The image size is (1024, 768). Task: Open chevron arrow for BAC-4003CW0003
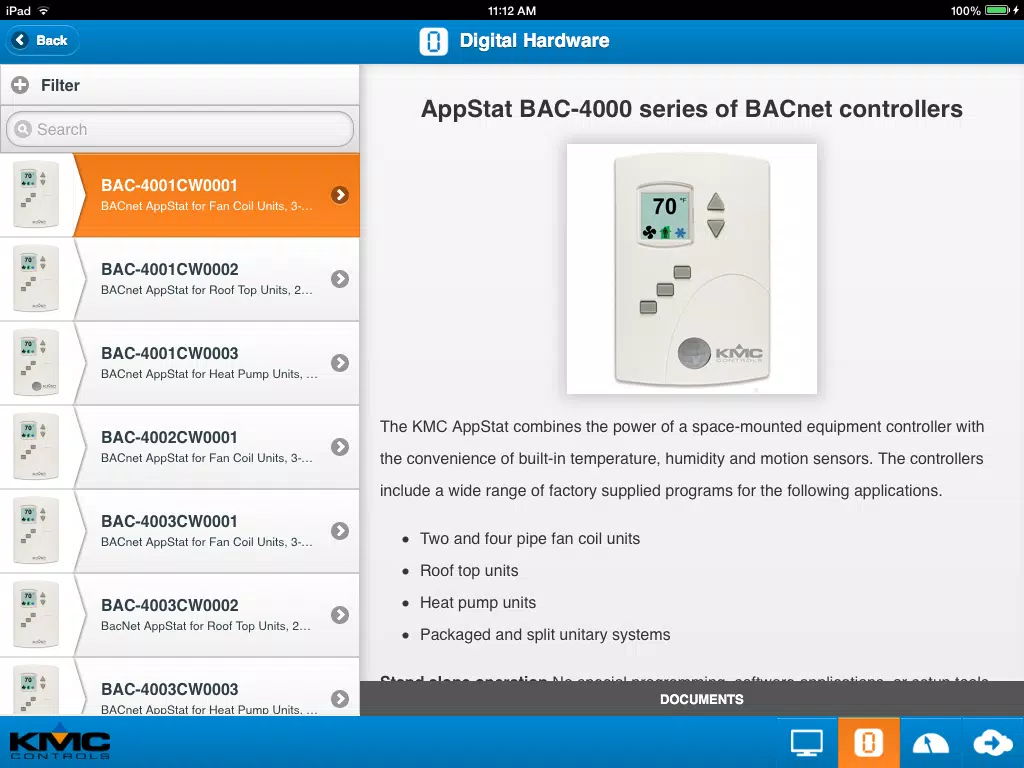340,699
